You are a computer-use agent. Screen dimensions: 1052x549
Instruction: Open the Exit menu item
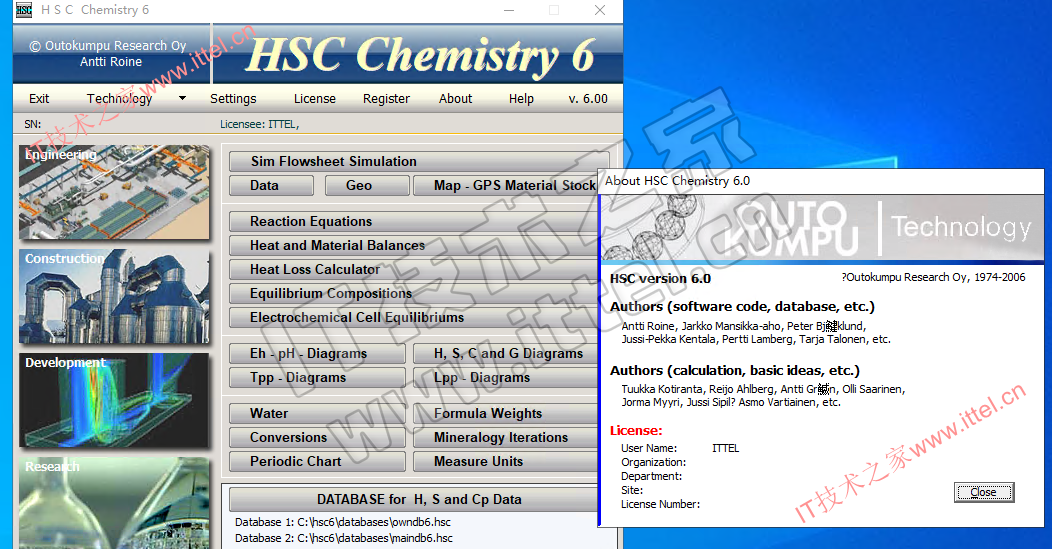(x=39, y=99)
